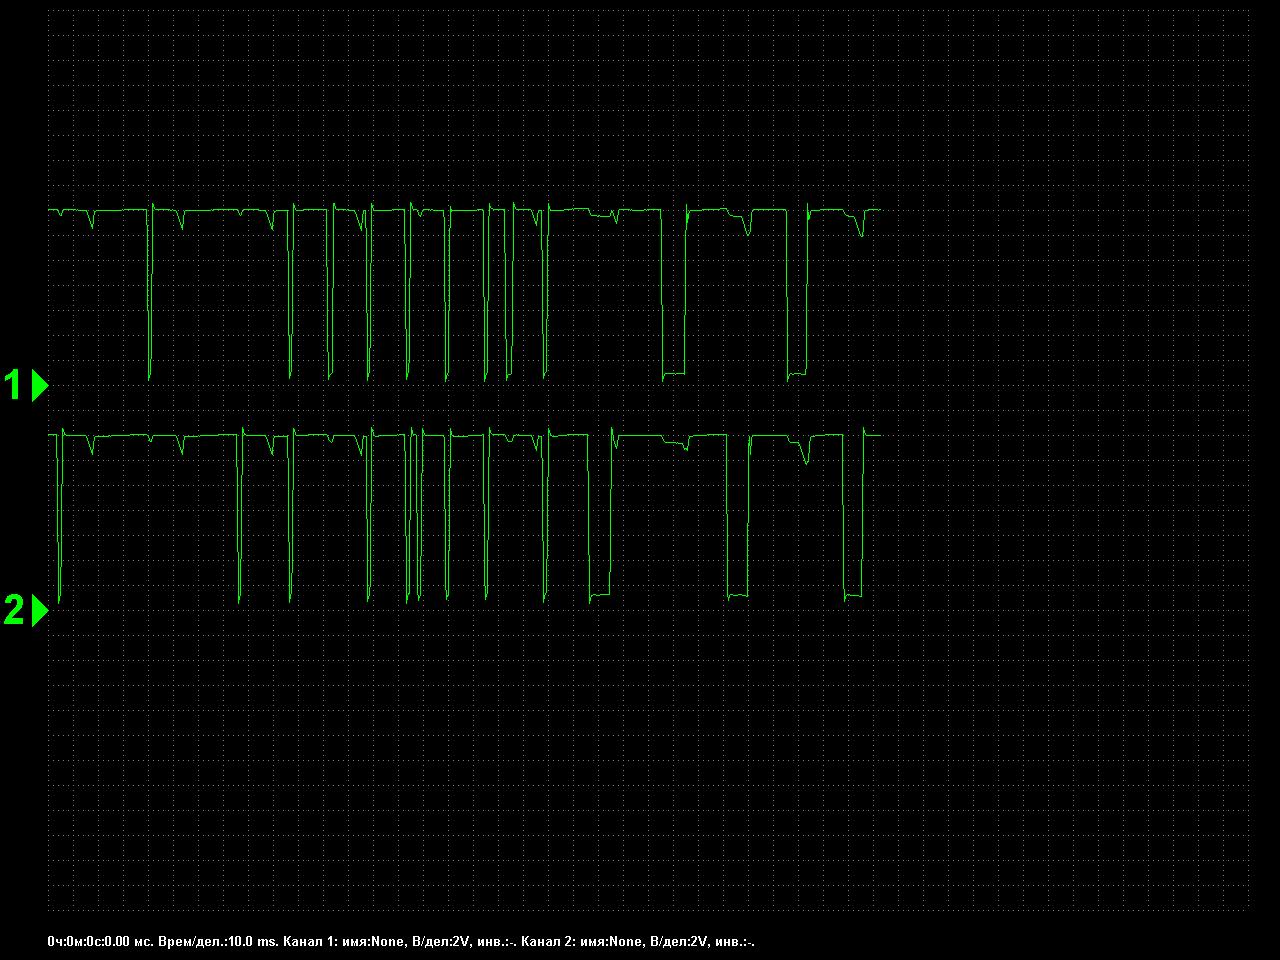Click the first falling pulse on channel 1
Screen dimensions: 1280x960
[150, 300]
